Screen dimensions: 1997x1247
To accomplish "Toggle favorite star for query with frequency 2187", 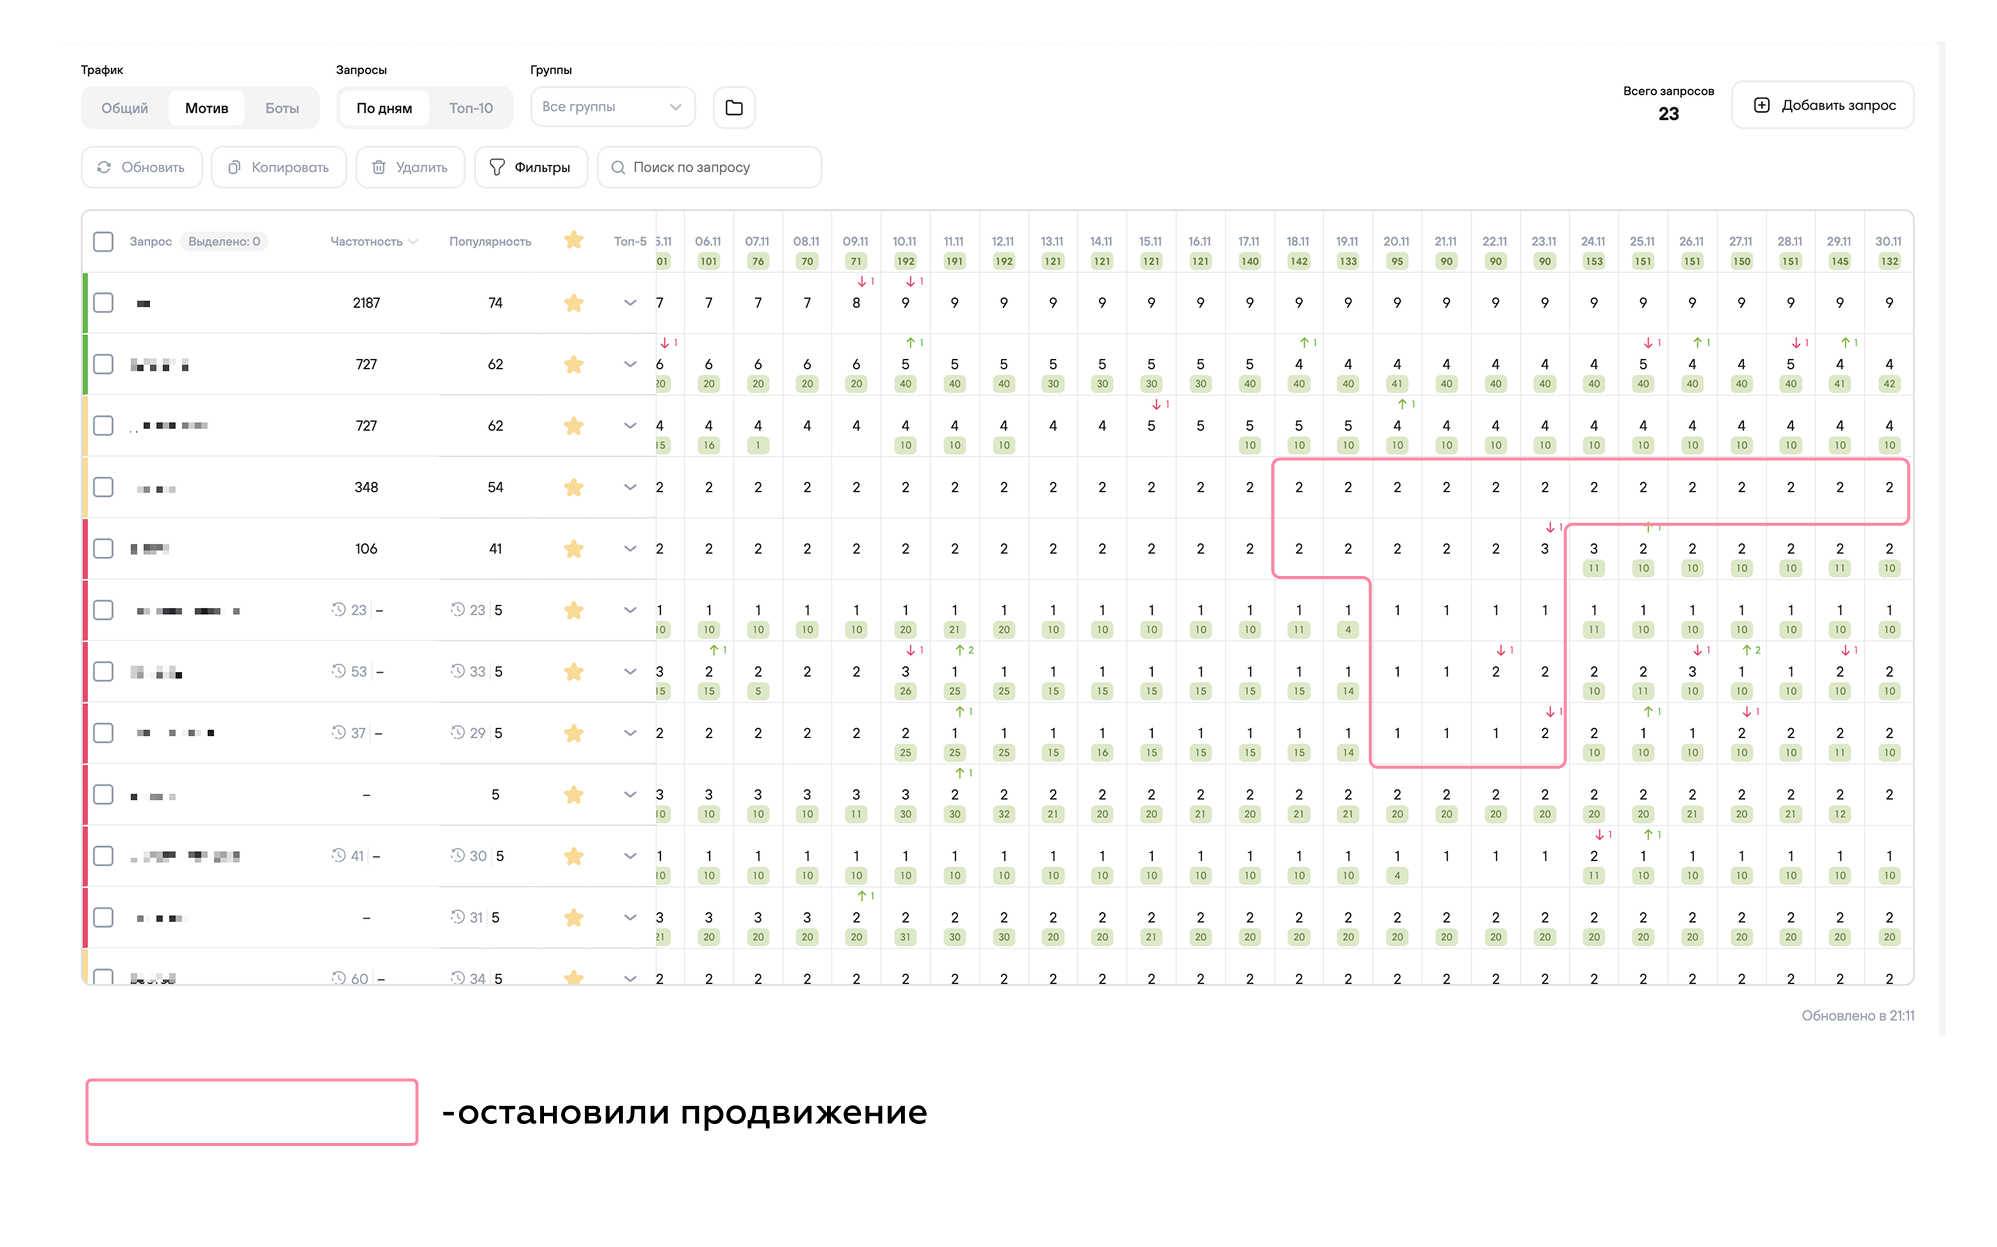I will tap(573, 303).
